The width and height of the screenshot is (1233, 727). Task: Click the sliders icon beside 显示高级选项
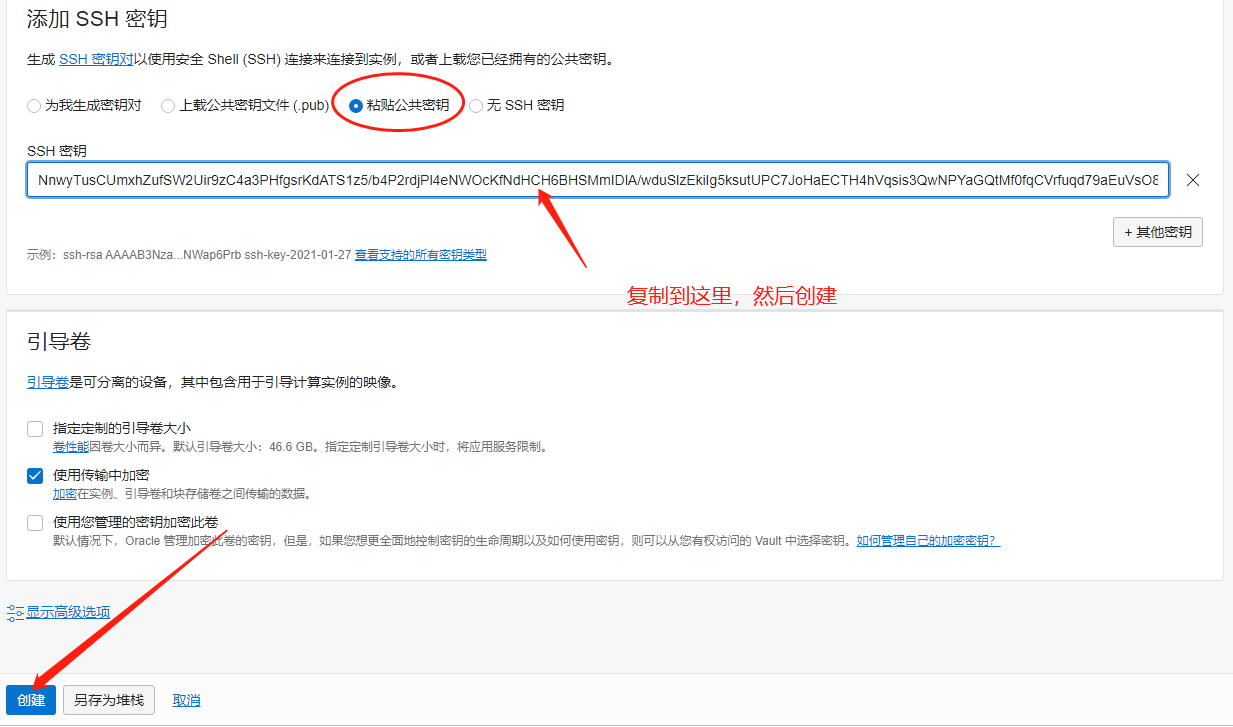pos(15,612)
